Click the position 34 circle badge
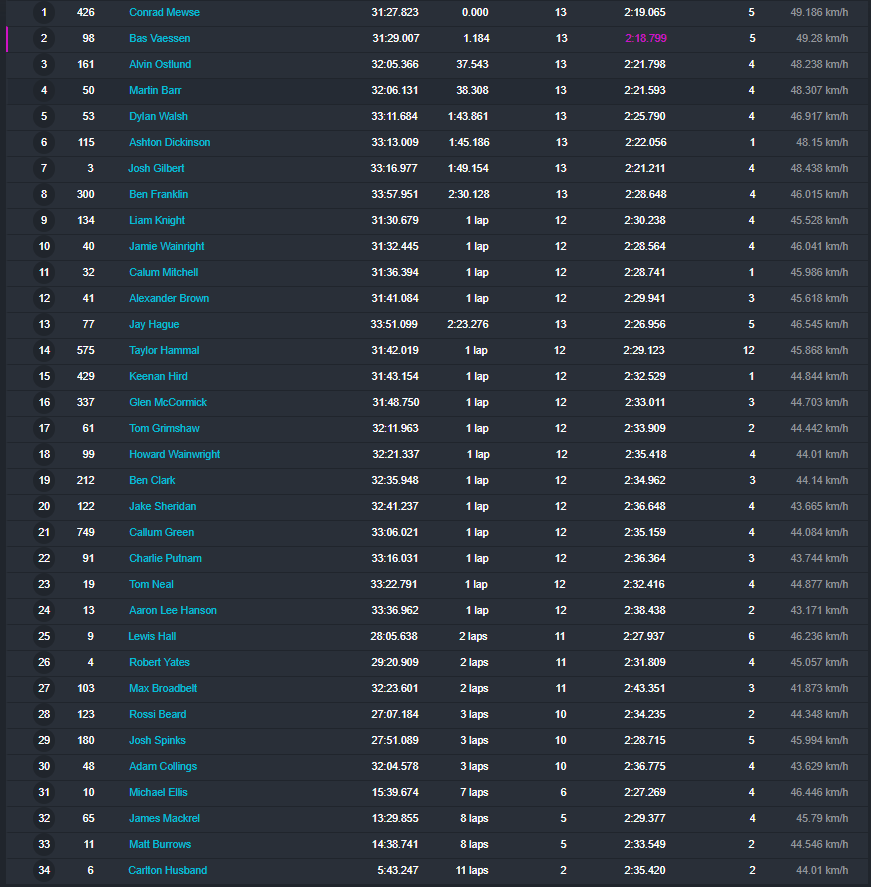 (44, 870)
